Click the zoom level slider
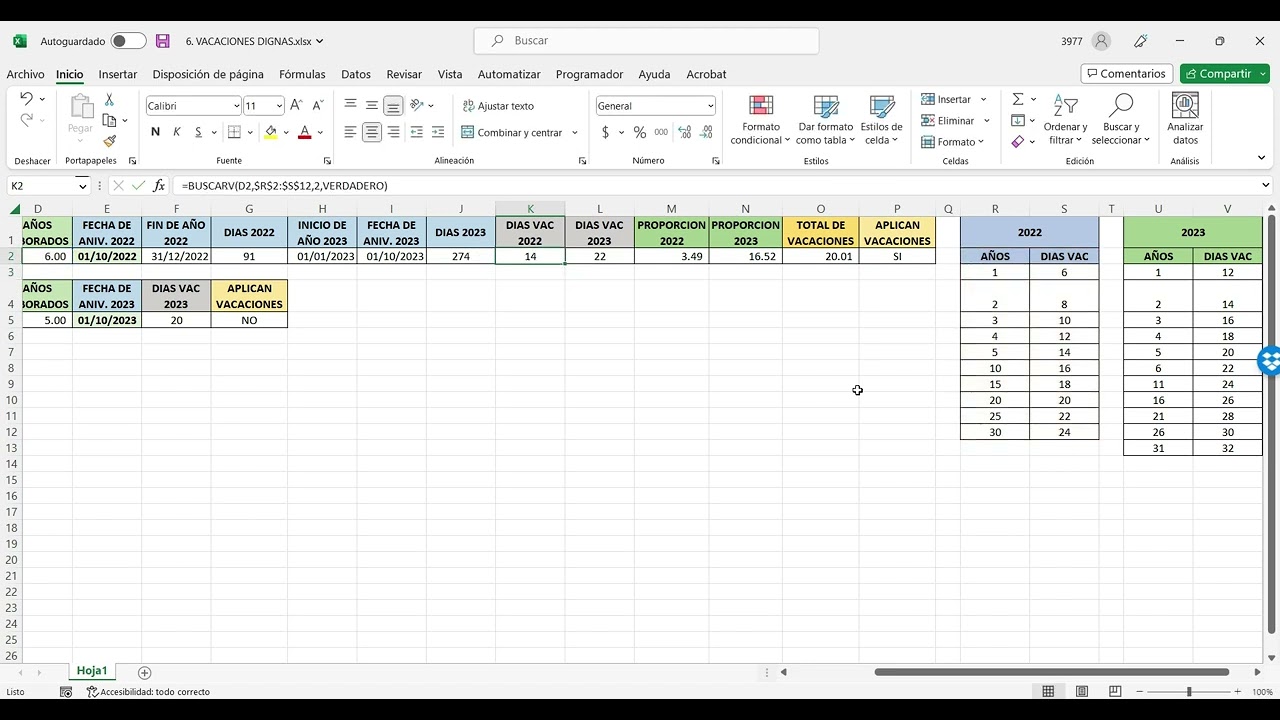This screenshot has width=1280, height=720. coord(1189,692)
